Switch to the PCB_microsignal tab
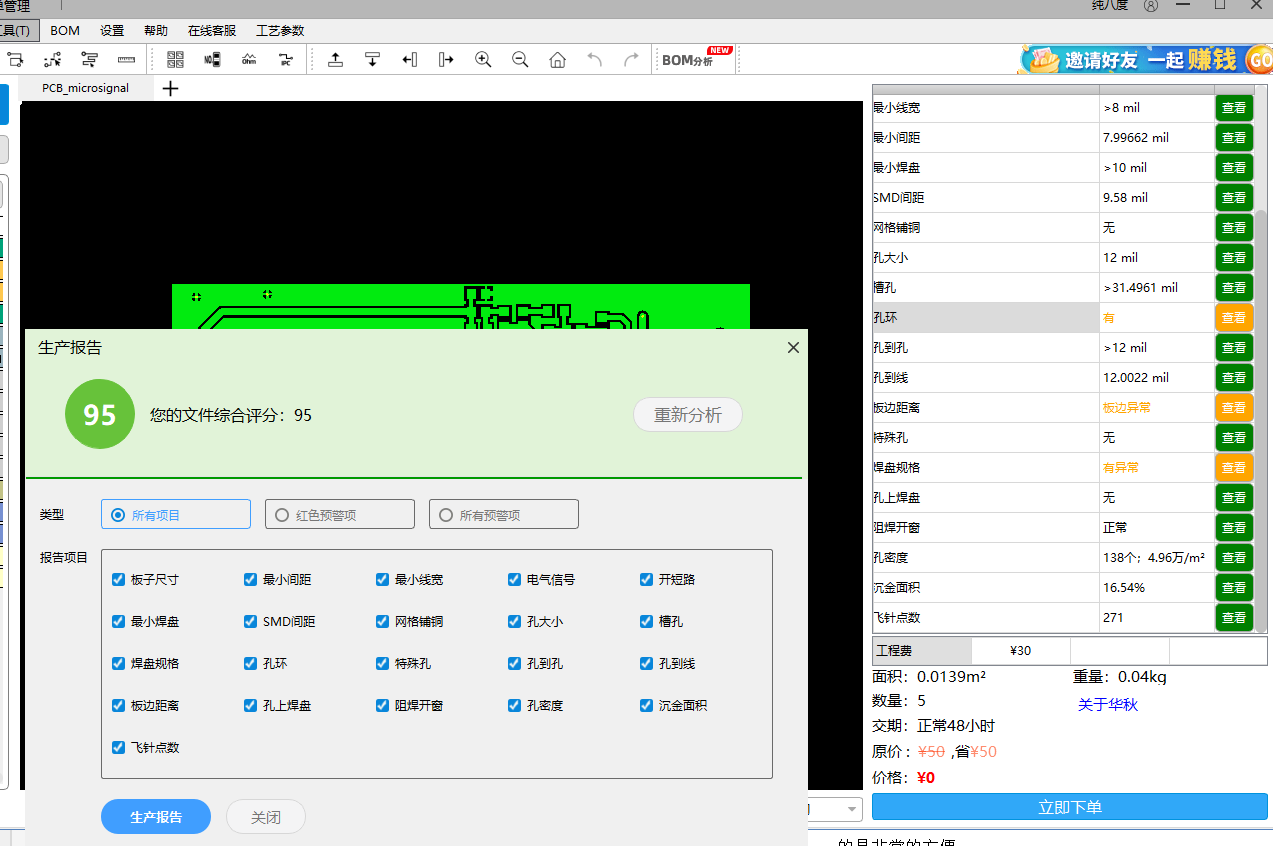This screenshot has height=846, width=1273. pos(86,88)
